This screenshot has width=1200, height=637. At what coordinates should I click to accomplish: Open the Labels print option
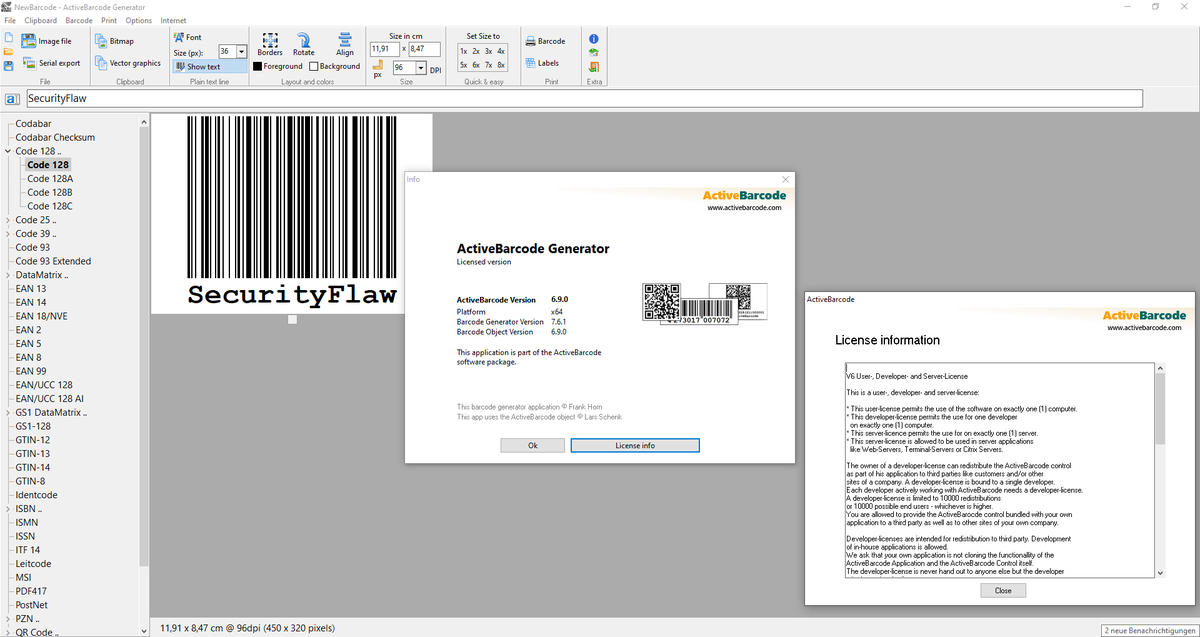(542, 63)
